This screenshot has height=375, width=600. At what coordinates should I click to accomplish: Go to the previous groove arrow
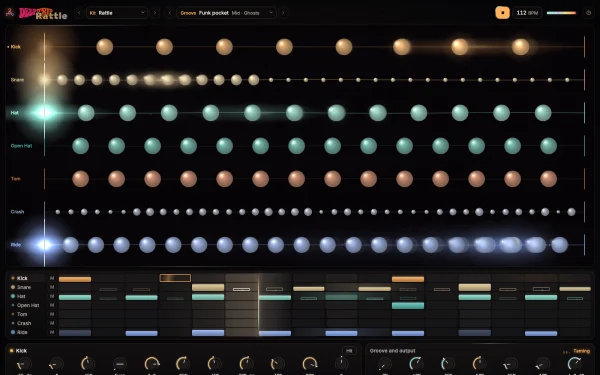(x=170, y=13)
